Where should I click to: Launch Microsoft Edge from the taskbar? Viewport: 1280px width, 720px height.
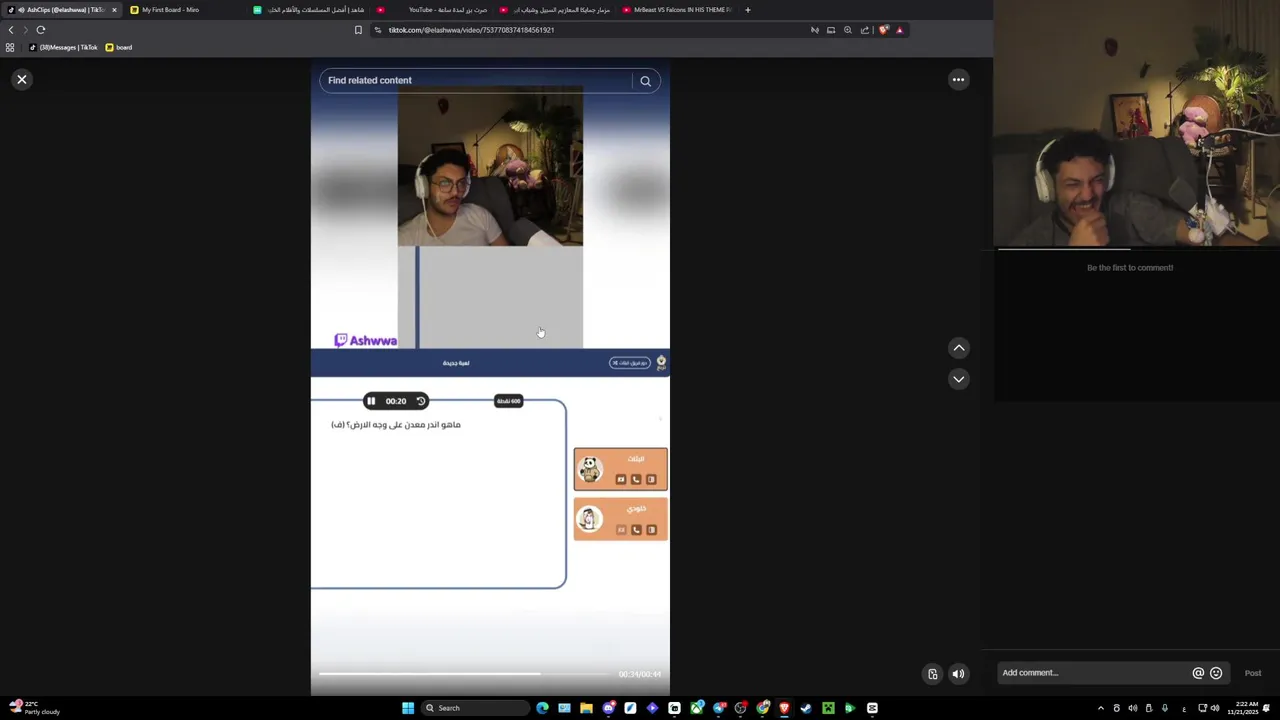click(x=543, y=708)
